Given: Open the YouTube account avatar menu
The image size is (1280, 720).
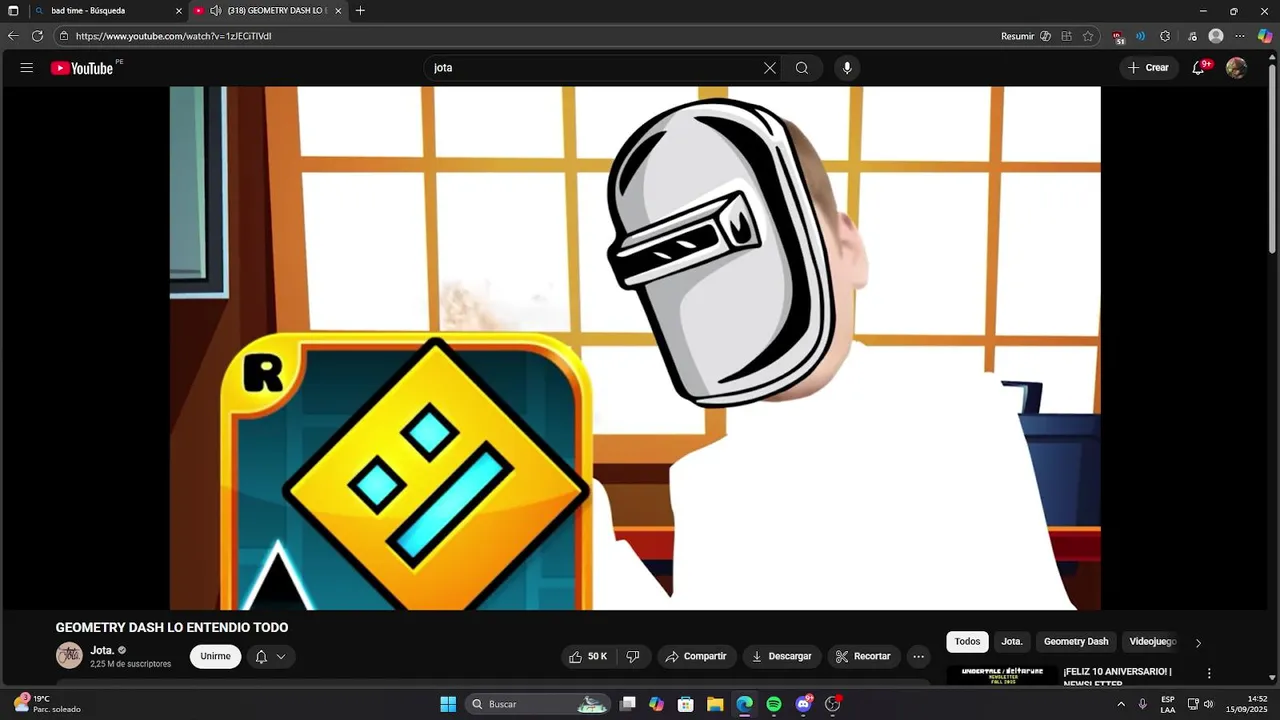Looking at the screenshot, I should pos(1236,68).
